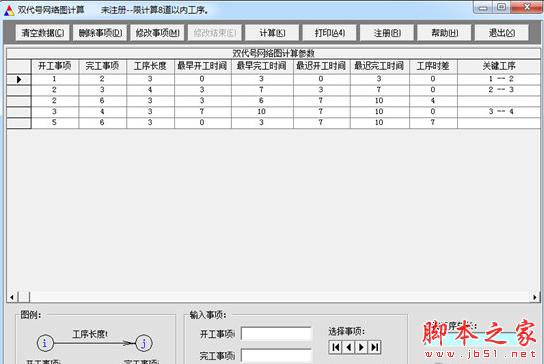Click the 清空数据(C) button
544x364 pixels.
point(43,33)
